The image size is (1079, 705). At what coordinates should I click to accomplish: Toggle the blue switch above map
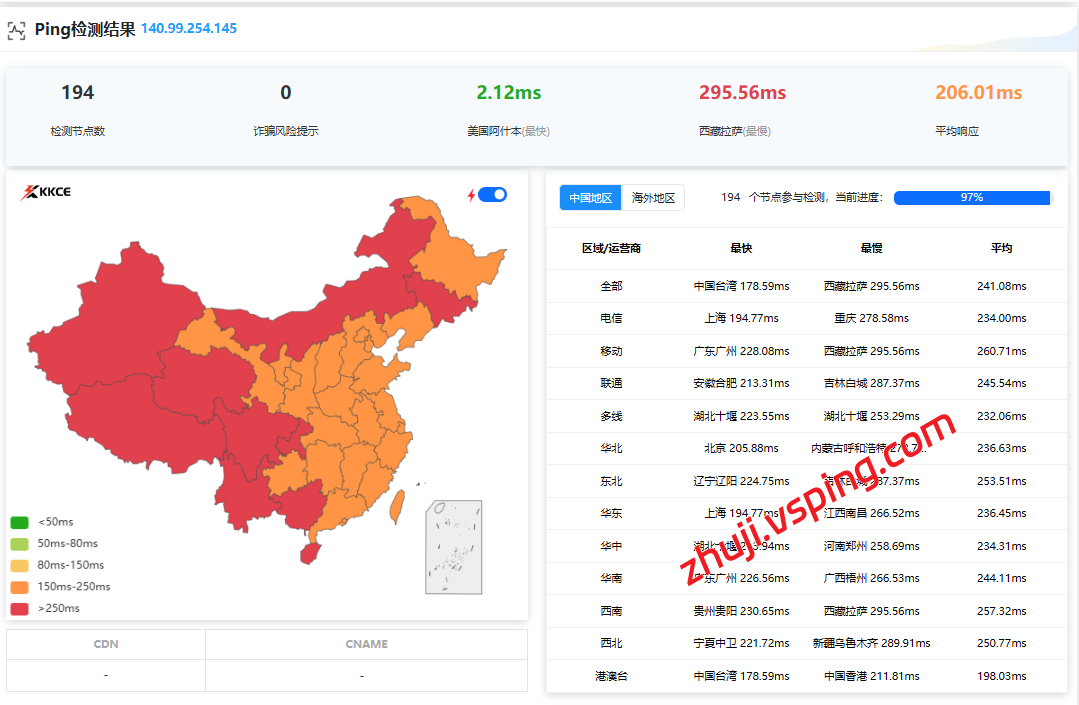[x=493, y=195]
